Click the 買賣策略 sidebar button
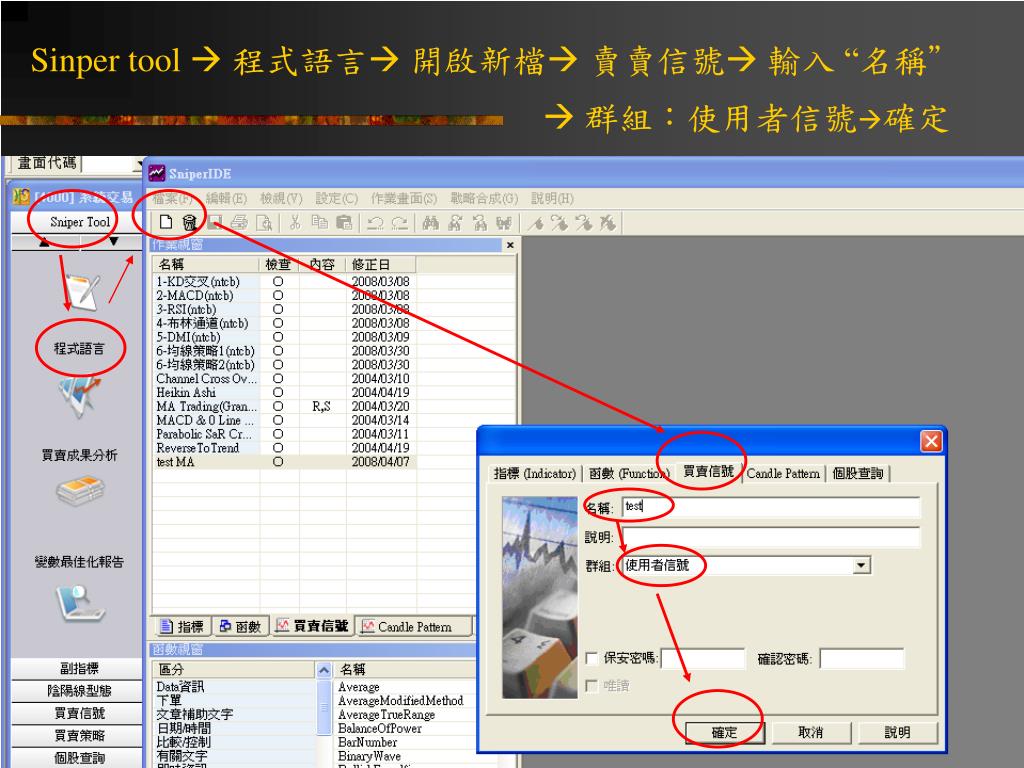 [79, 735]
